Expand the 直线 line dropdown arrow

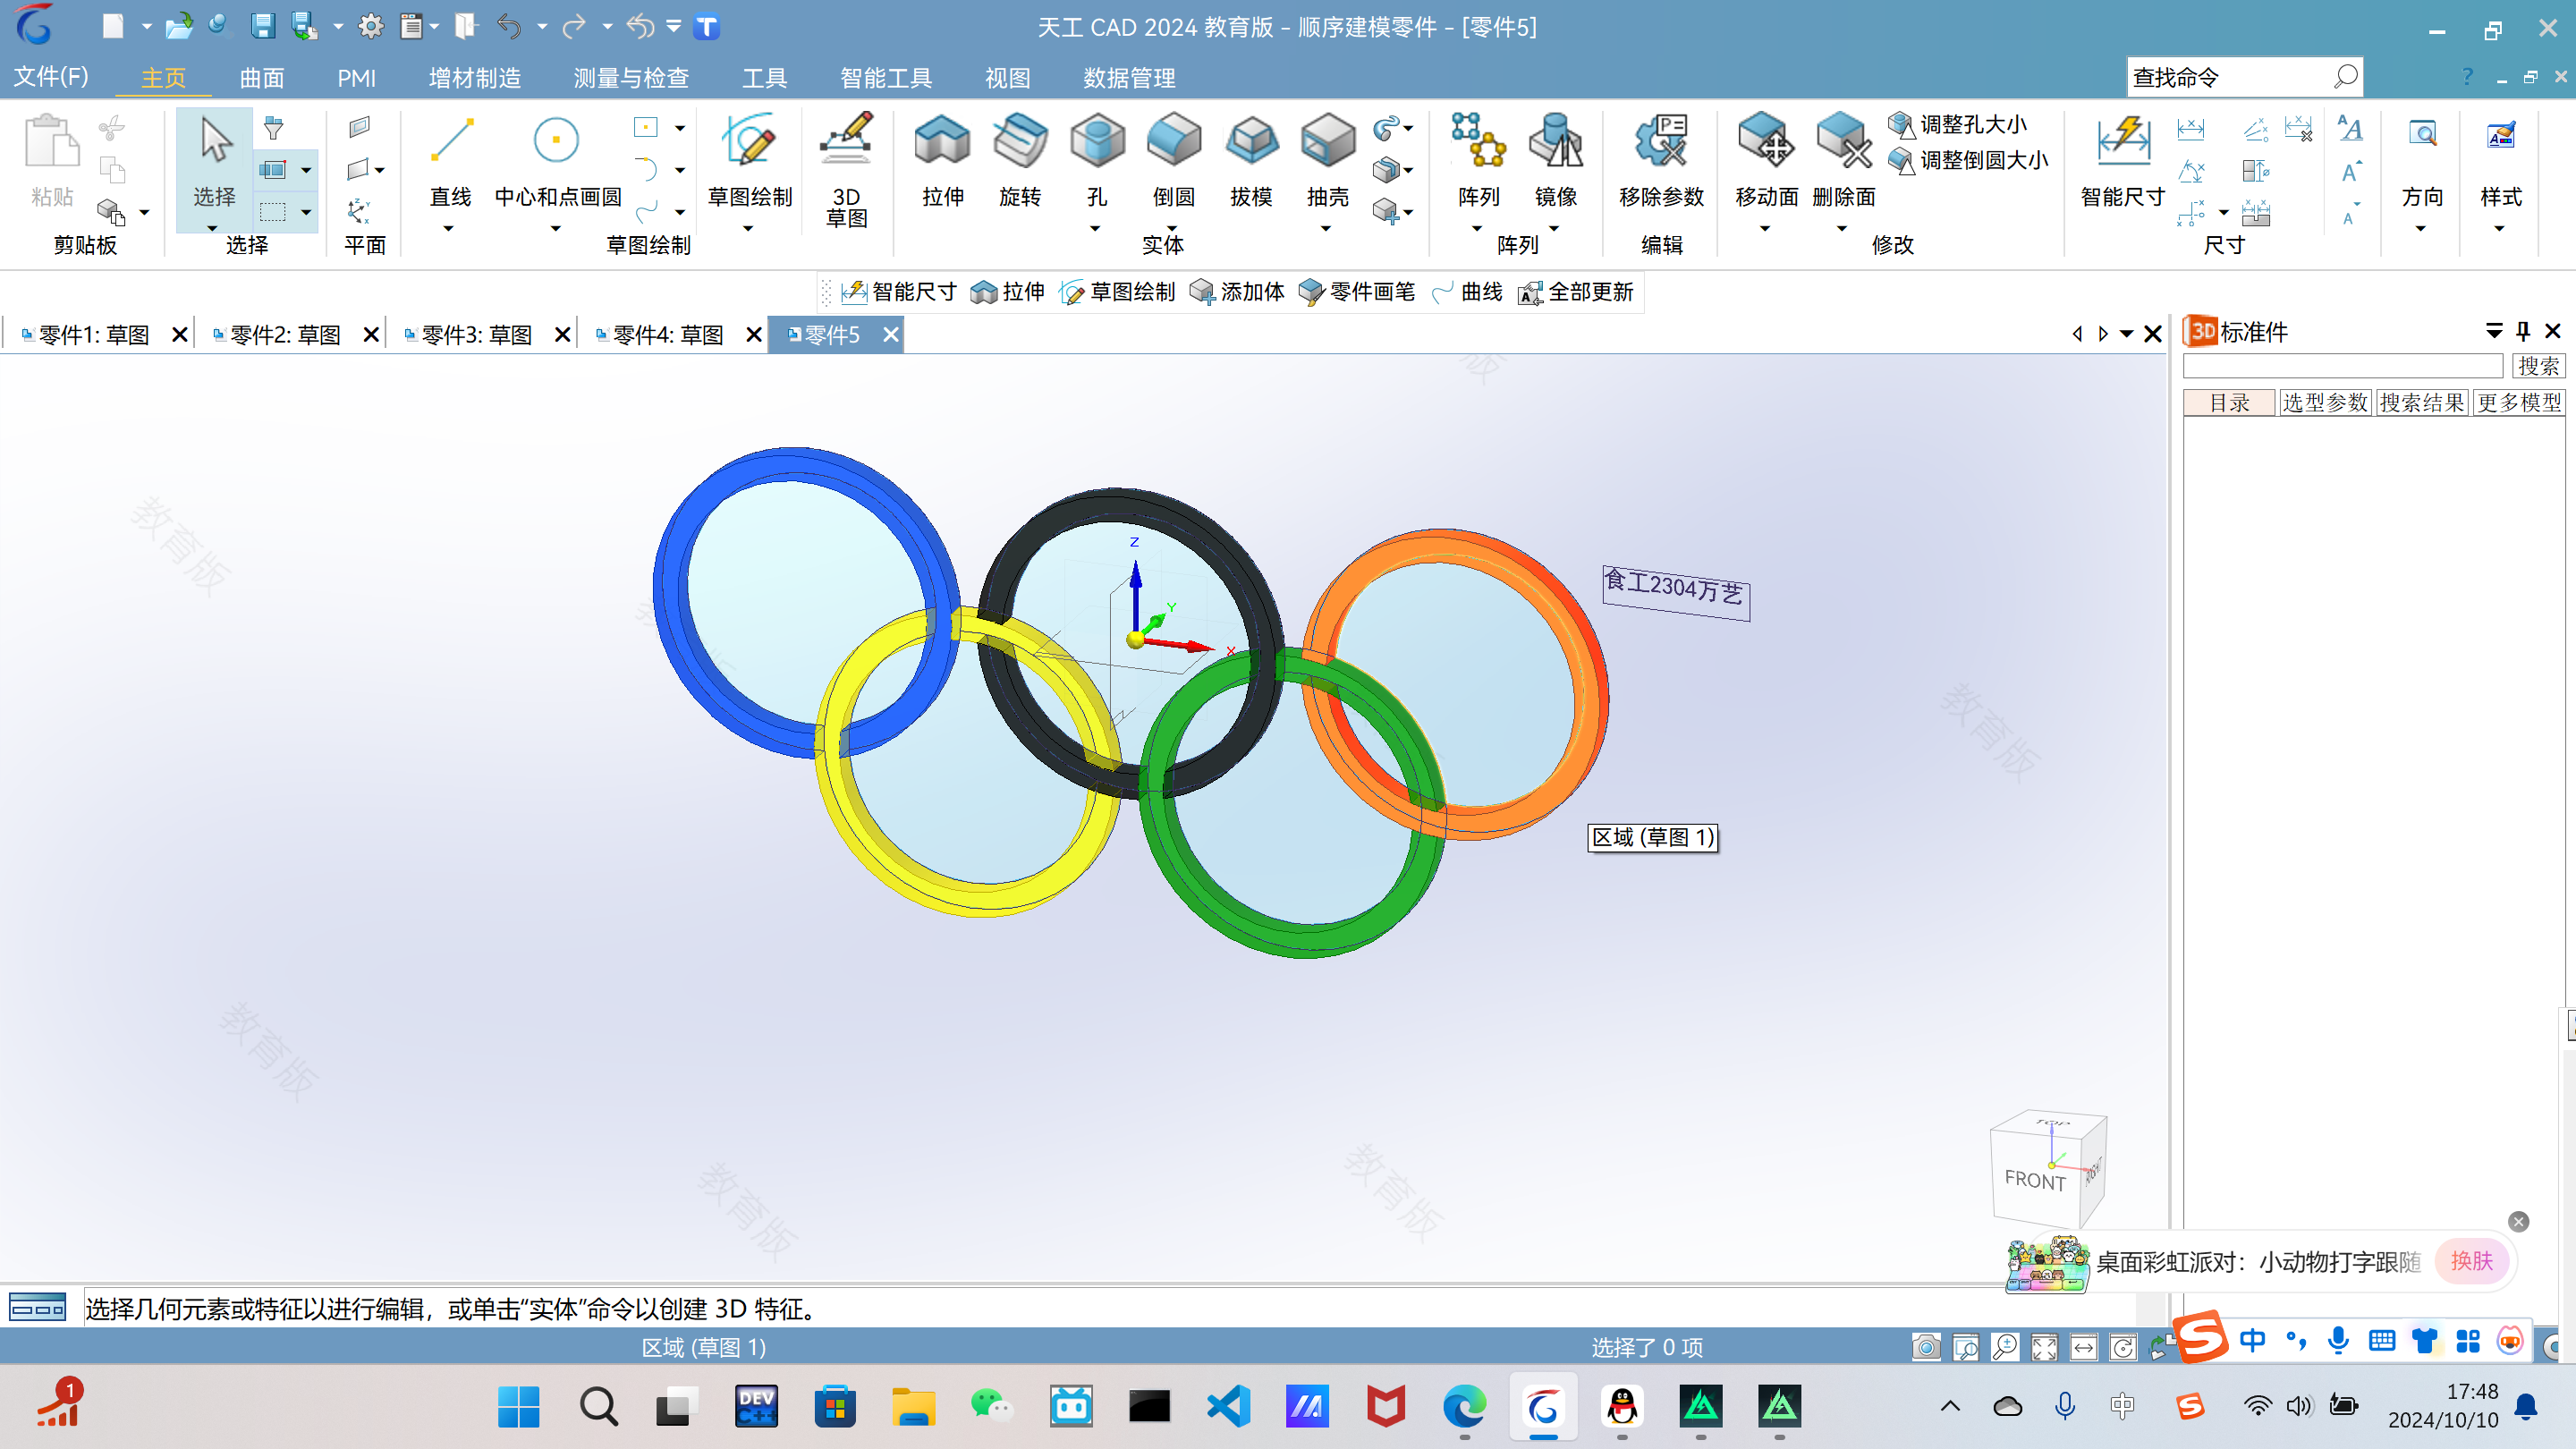coord(448,229)
